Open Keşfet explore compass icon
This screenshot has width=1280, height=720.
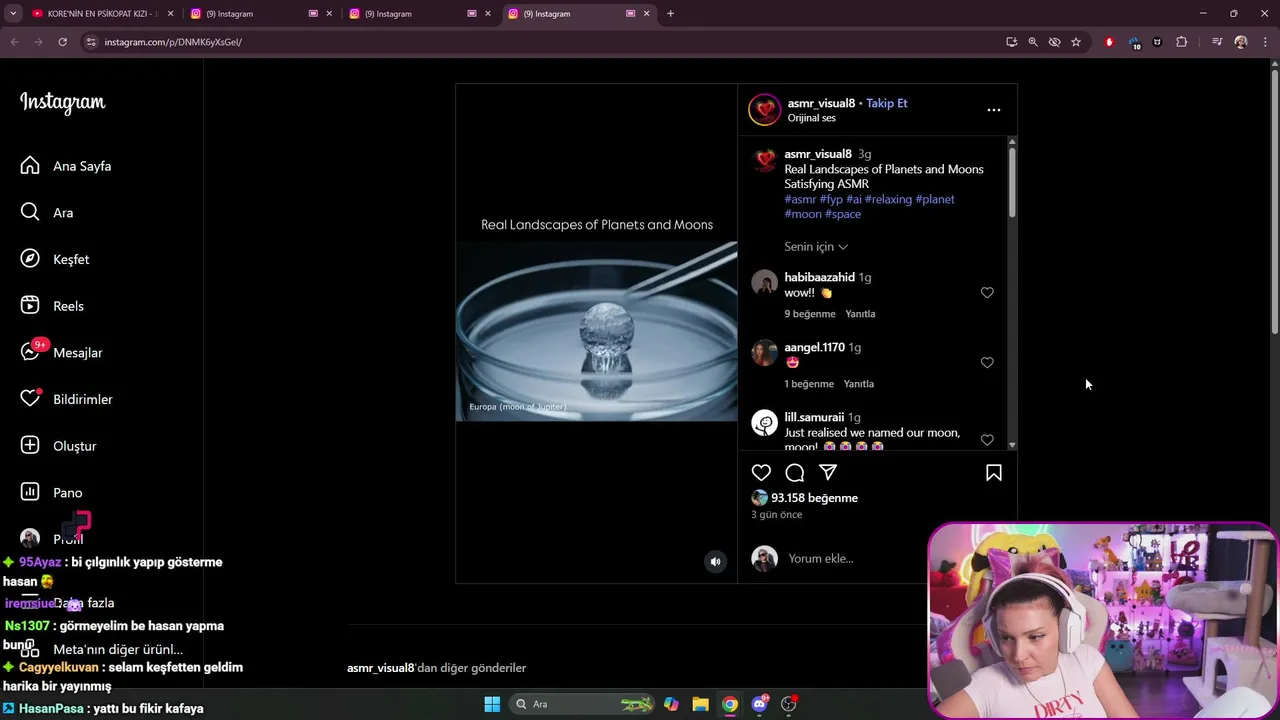pyautogui.click(x=30, y=259)
